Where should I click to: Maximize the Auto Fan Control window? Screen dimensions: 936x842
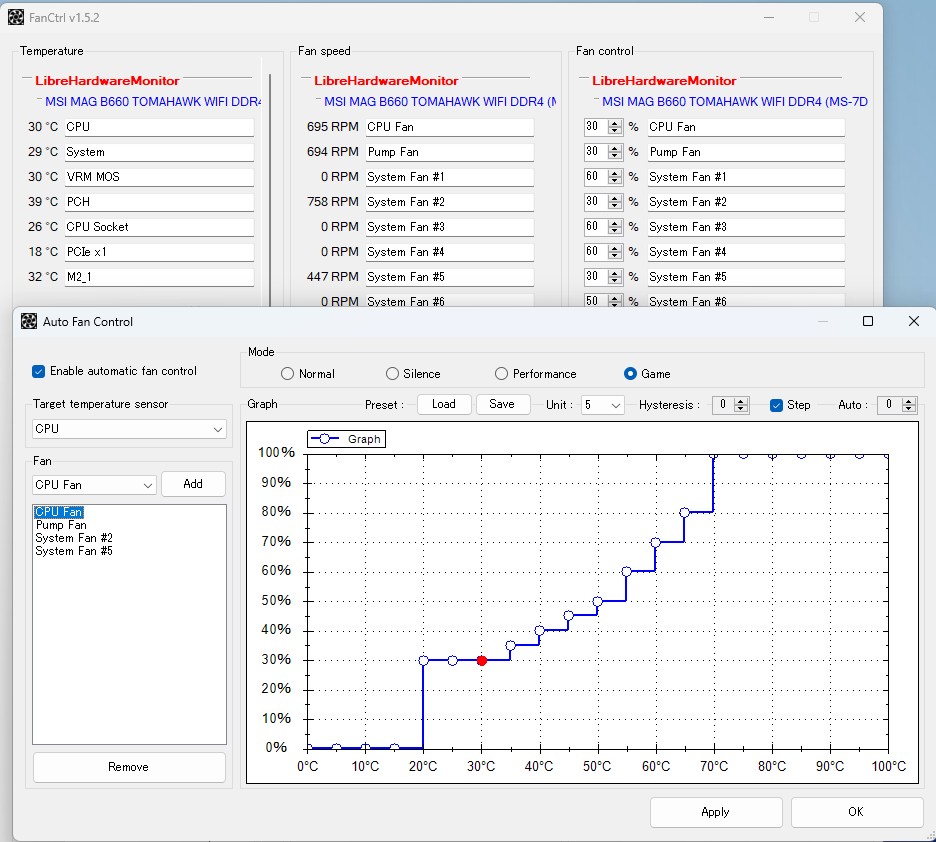coord(868,321)
